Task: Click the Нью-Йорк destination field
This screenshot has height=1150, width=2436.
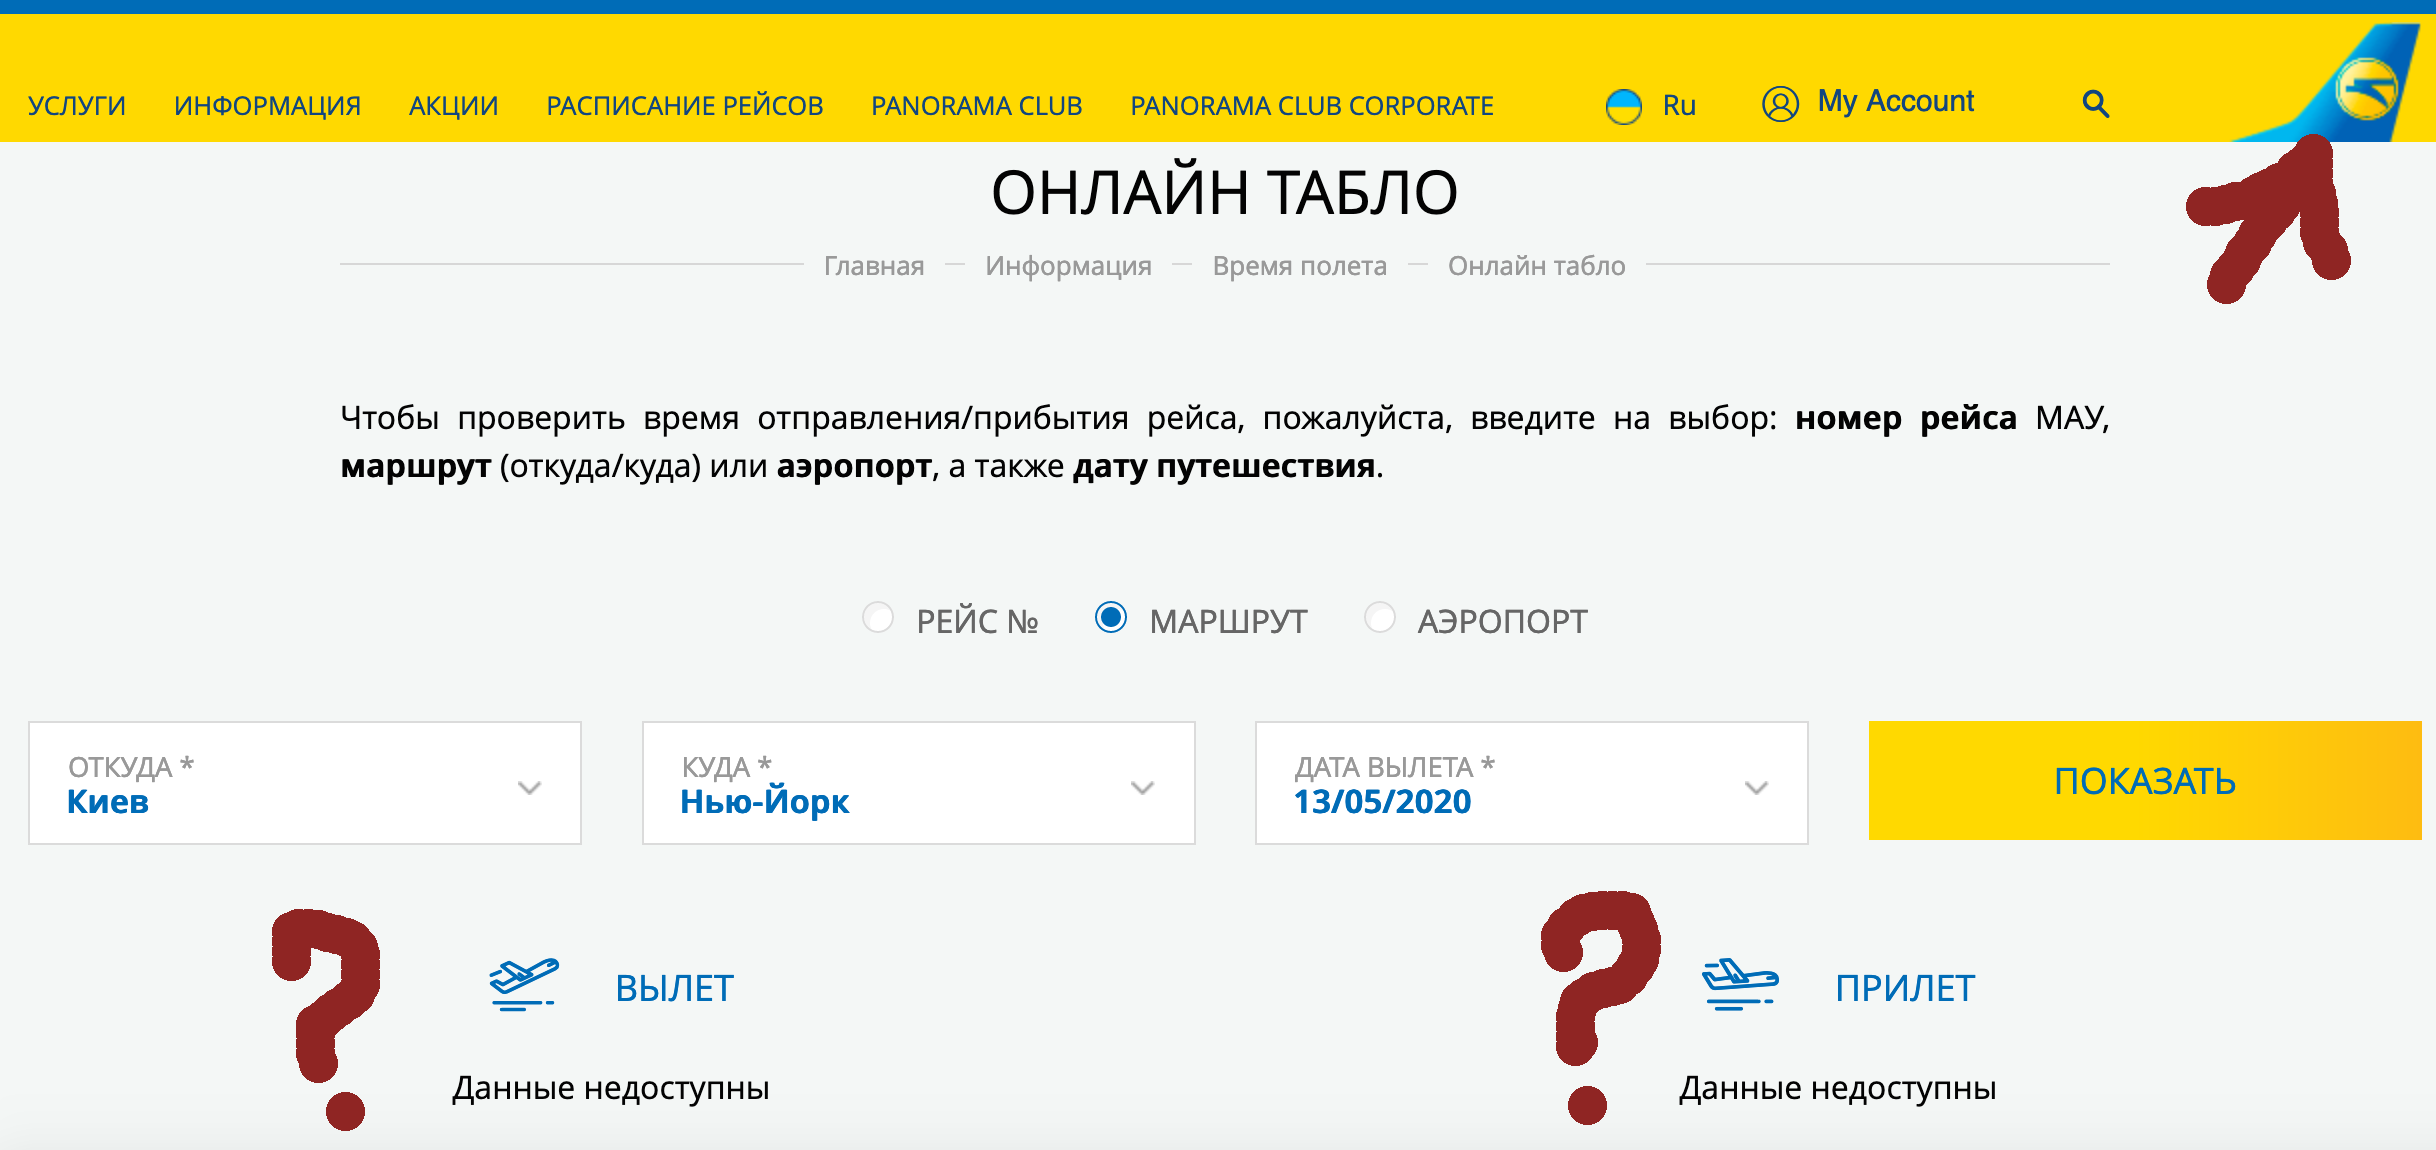Action: point(765,802)
